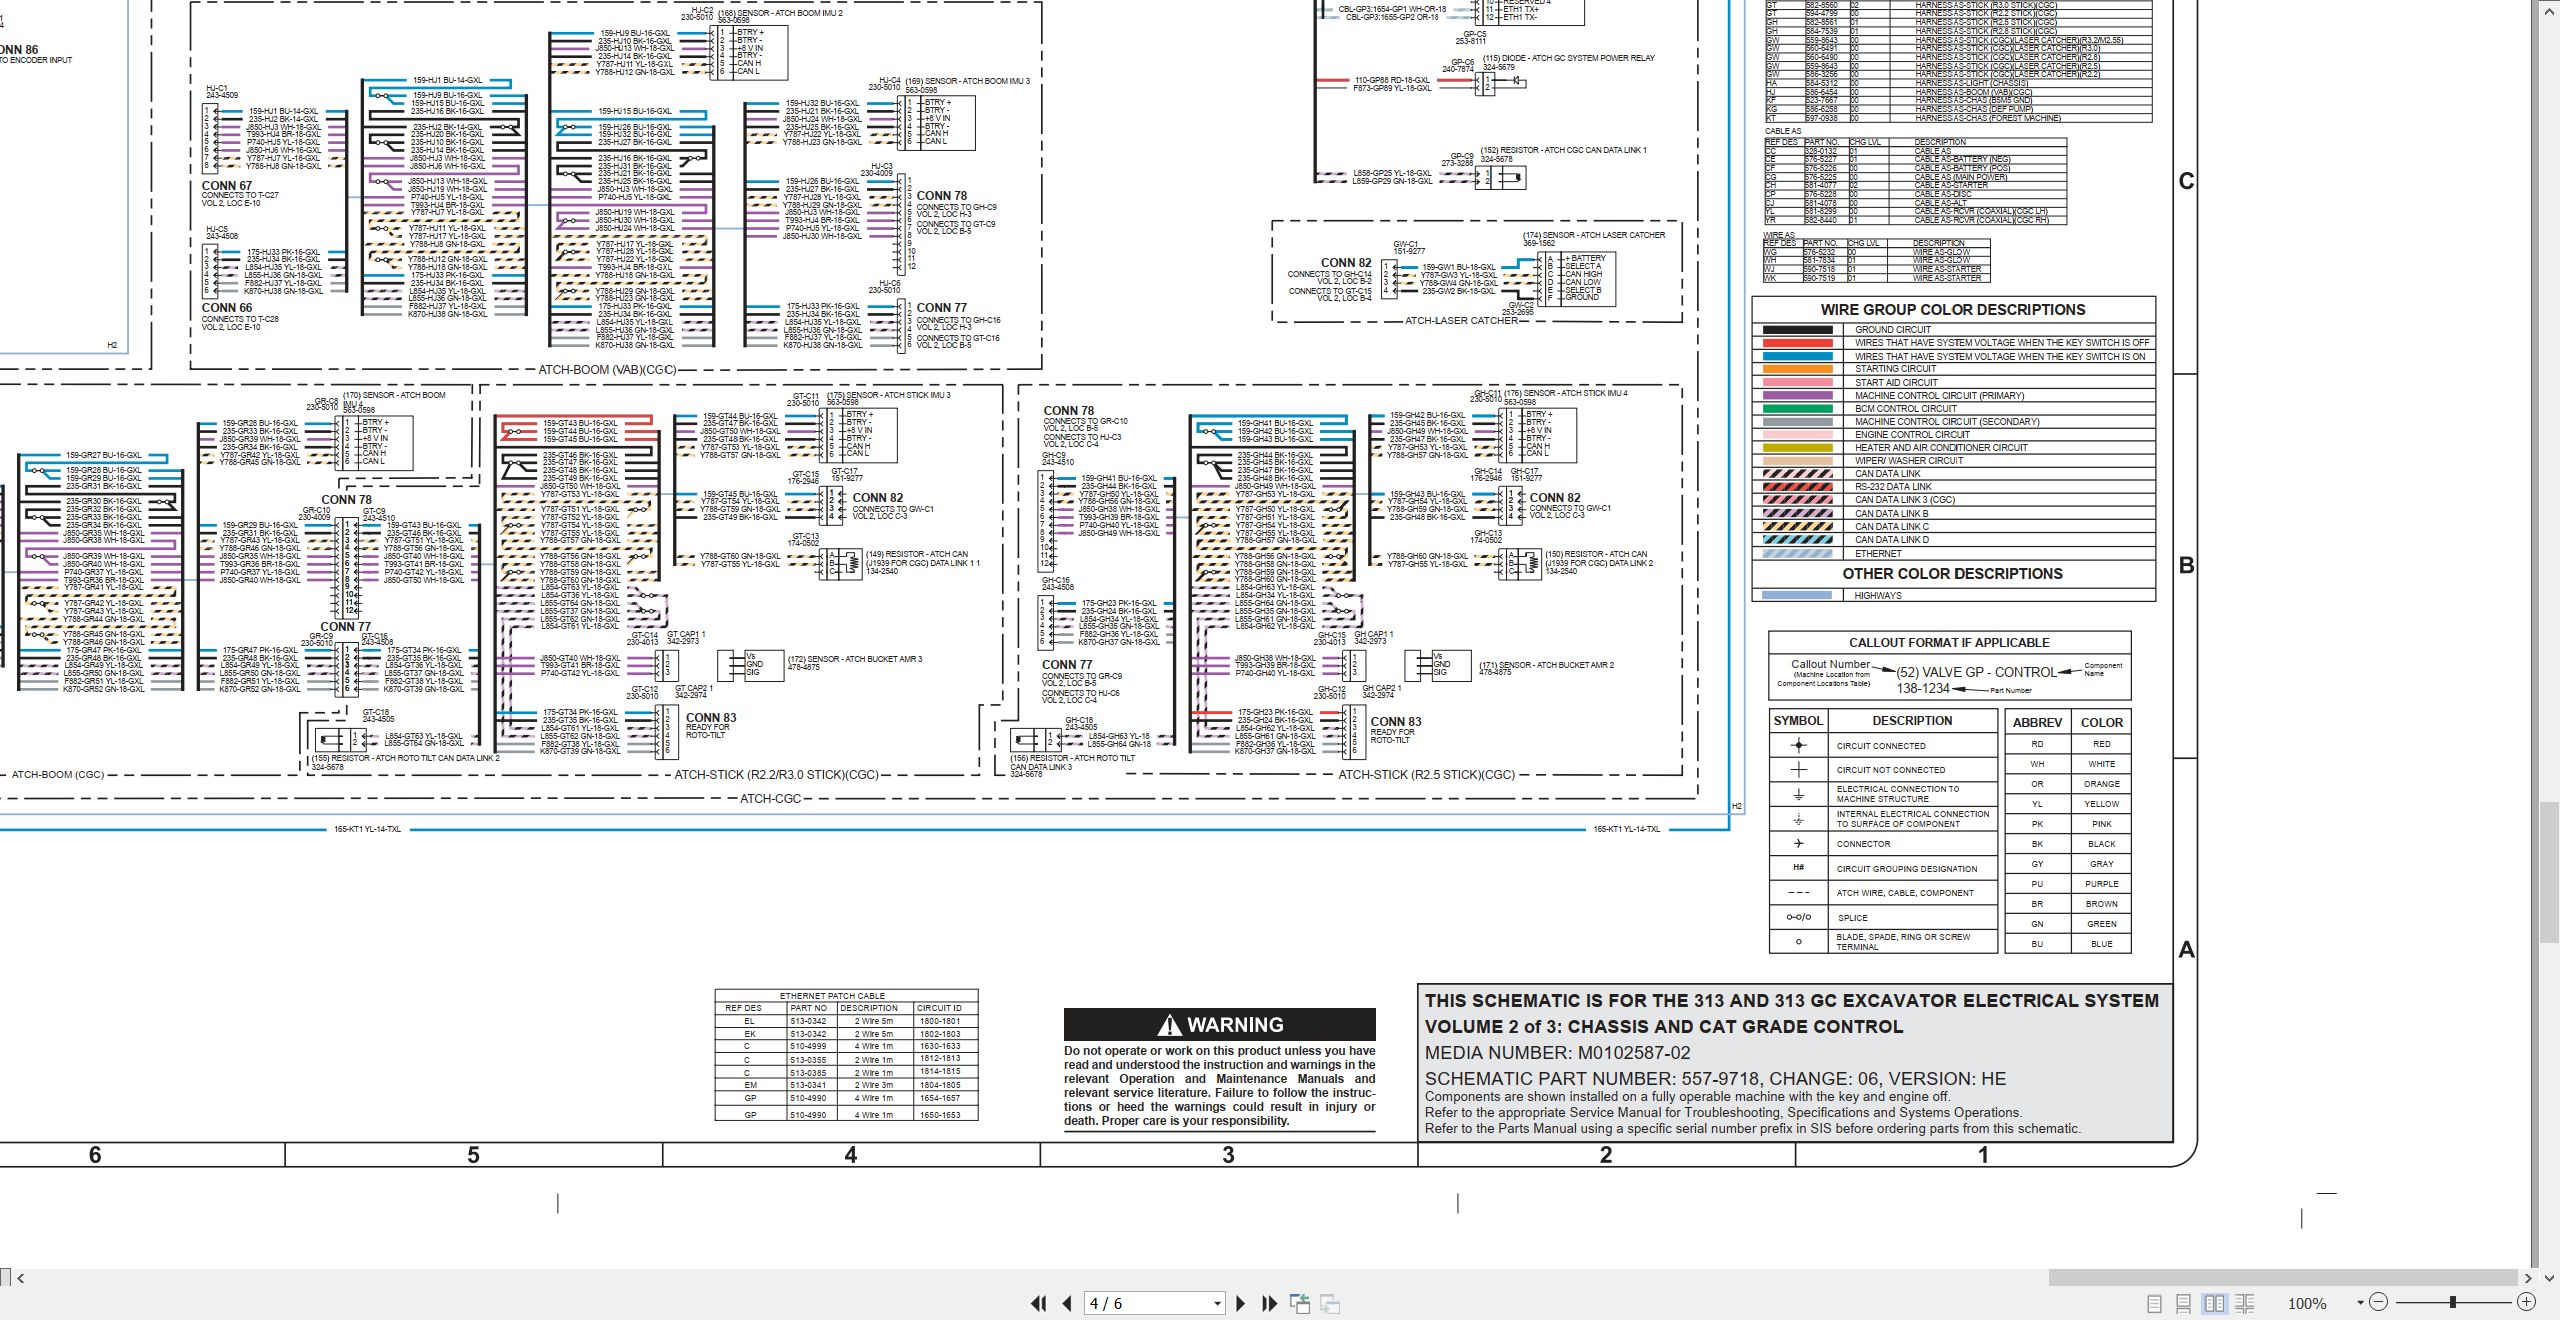Click the zoom slider handle
Viewport: 2560px width, 1320px height.
tap(2452, 1302)
